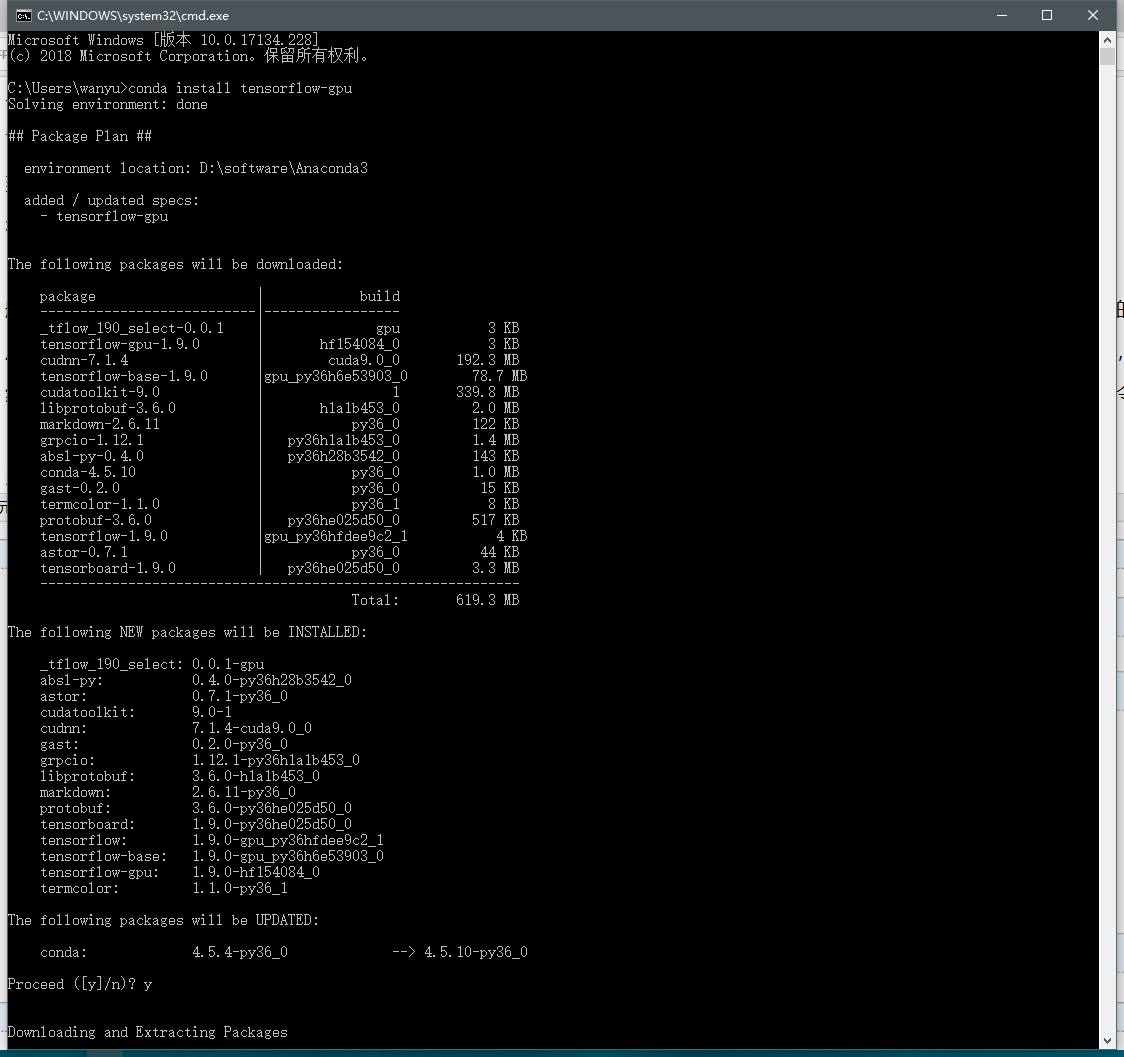Click the 'Proceed ([y]/n)? y' prompt
This screenshot has height=1057, width=1124.
coord(80,984)
